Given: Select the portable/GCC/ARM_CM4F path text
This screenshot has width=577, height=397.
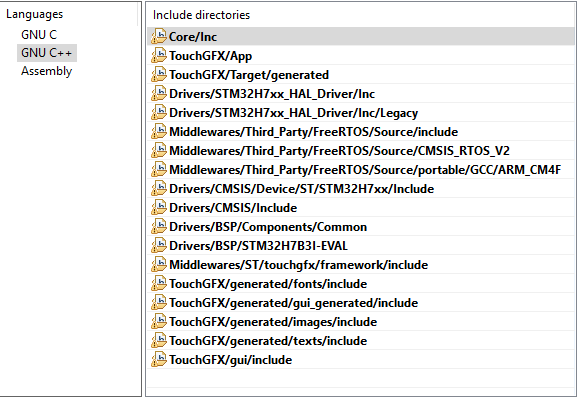Looking at the screenshot, I should pos(365,170).
